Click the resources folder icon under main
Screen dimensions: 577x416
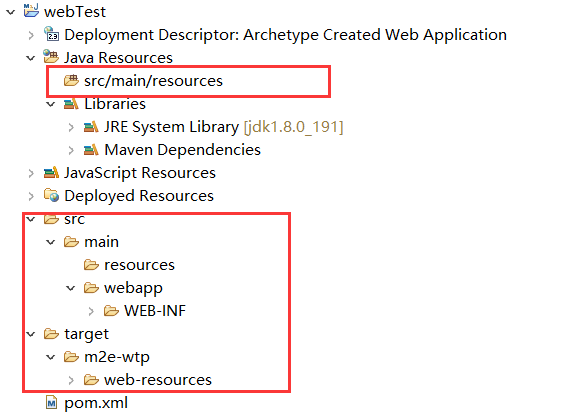tap(91, 265)
